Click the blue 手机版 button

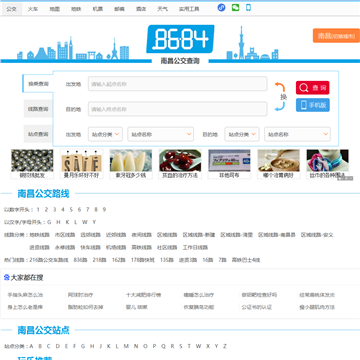click(x=313, y=105)
